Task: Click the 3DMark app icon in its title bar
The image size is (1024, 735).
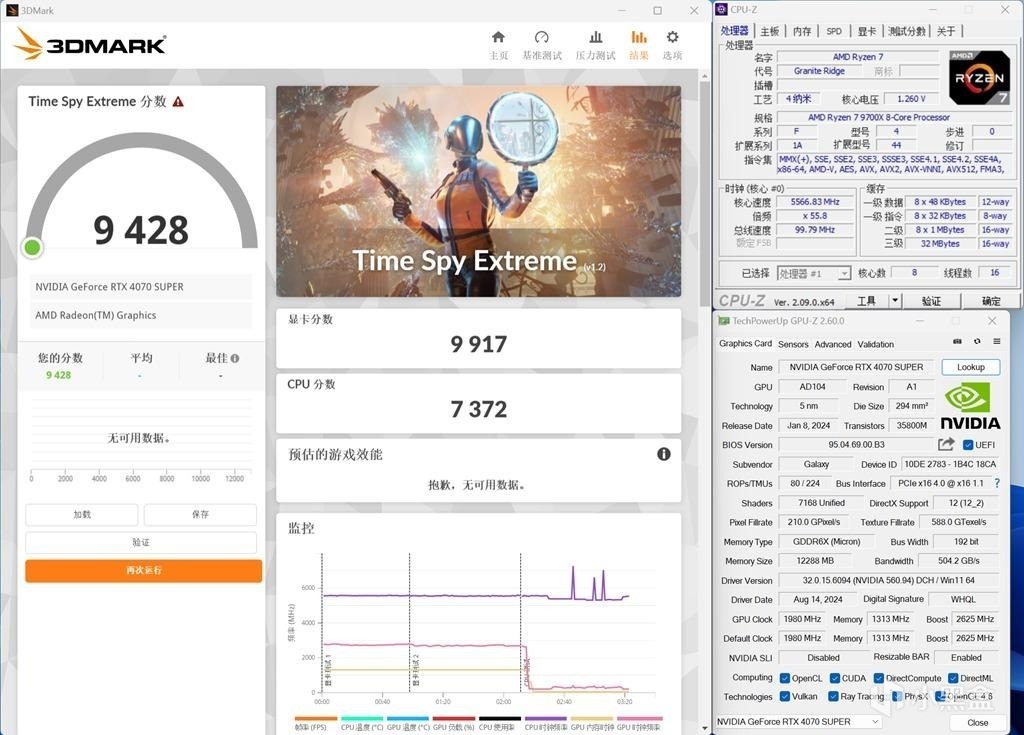Action: point(12,10)
